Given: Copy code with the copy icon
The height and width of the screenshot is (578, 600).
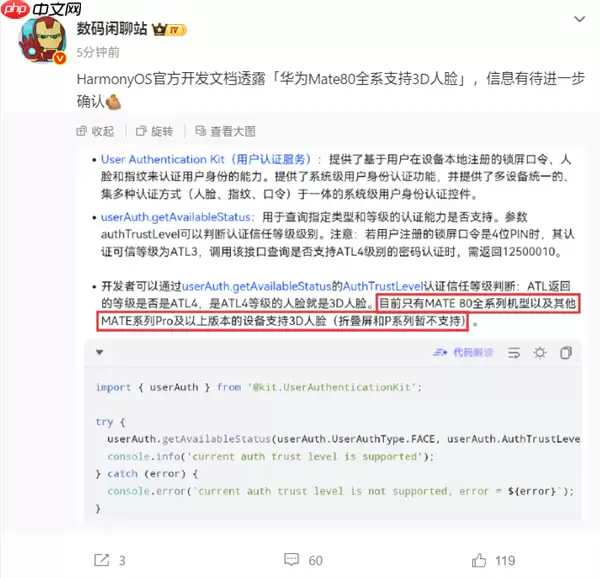Looking at the screenshot, I should pyautogui.click(x=566, y=353).
